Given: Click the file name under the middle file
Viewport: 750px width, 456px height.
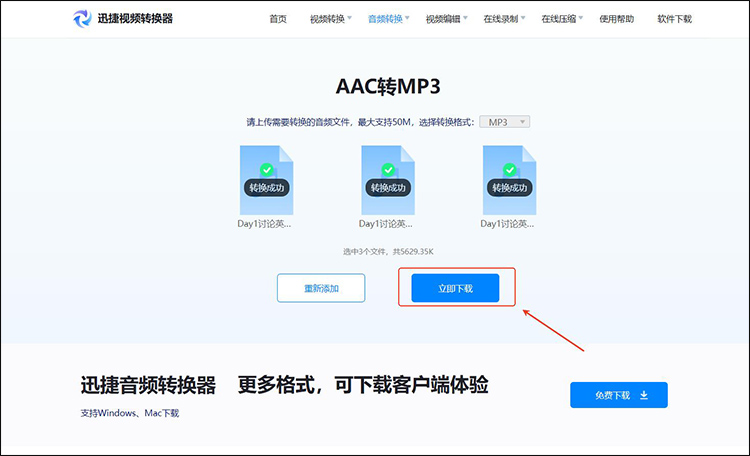Looking at the screenshot, I should tap(387, 224).
